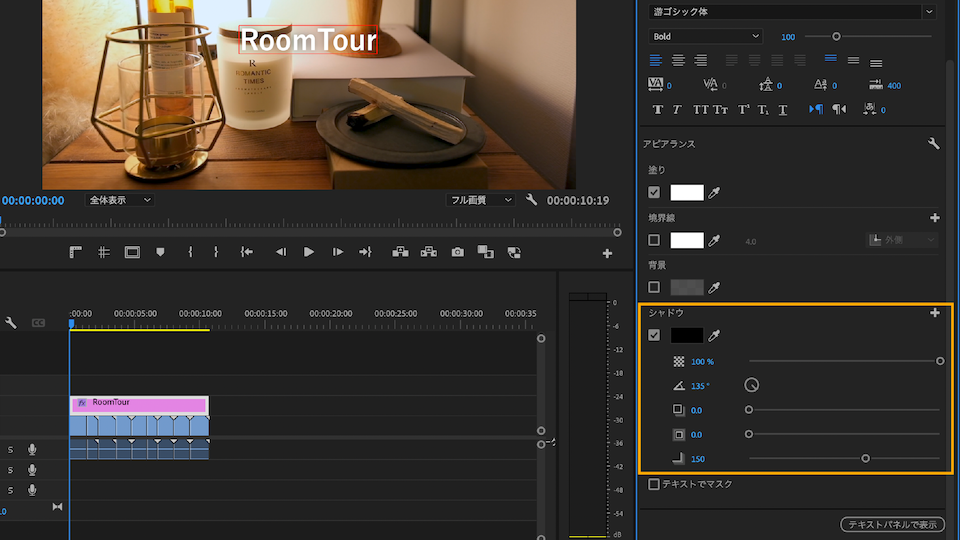Open the 全体表示 zoom level dropdown

[119, 200]
